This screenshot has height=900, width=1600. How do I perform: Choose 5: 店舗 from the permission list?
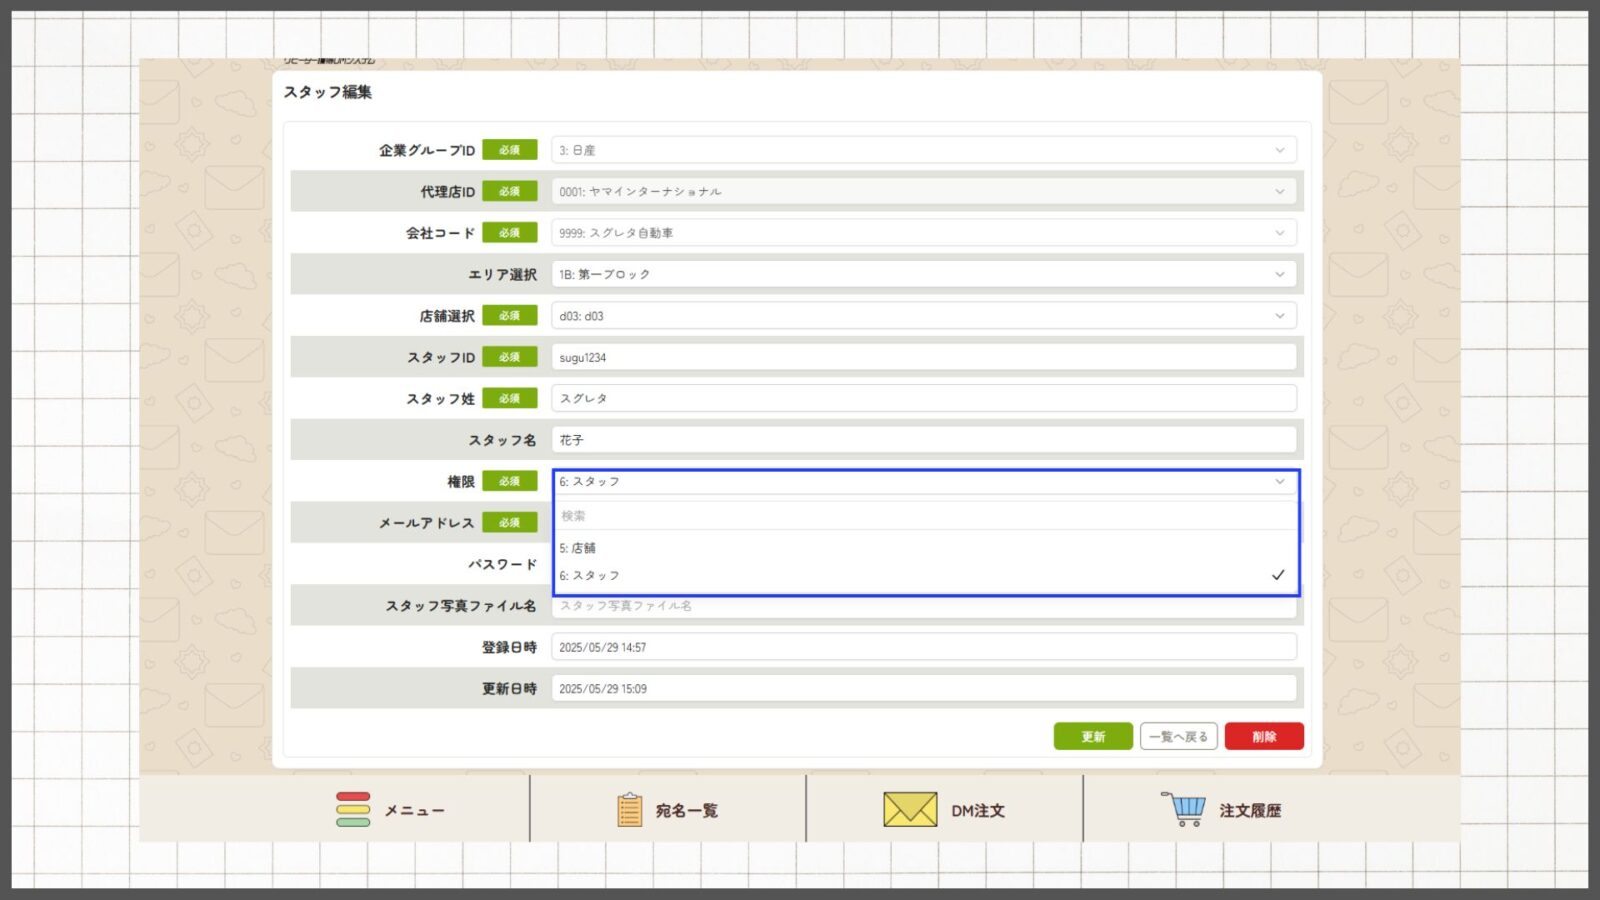pyautogui.click(x=922, y=548)
